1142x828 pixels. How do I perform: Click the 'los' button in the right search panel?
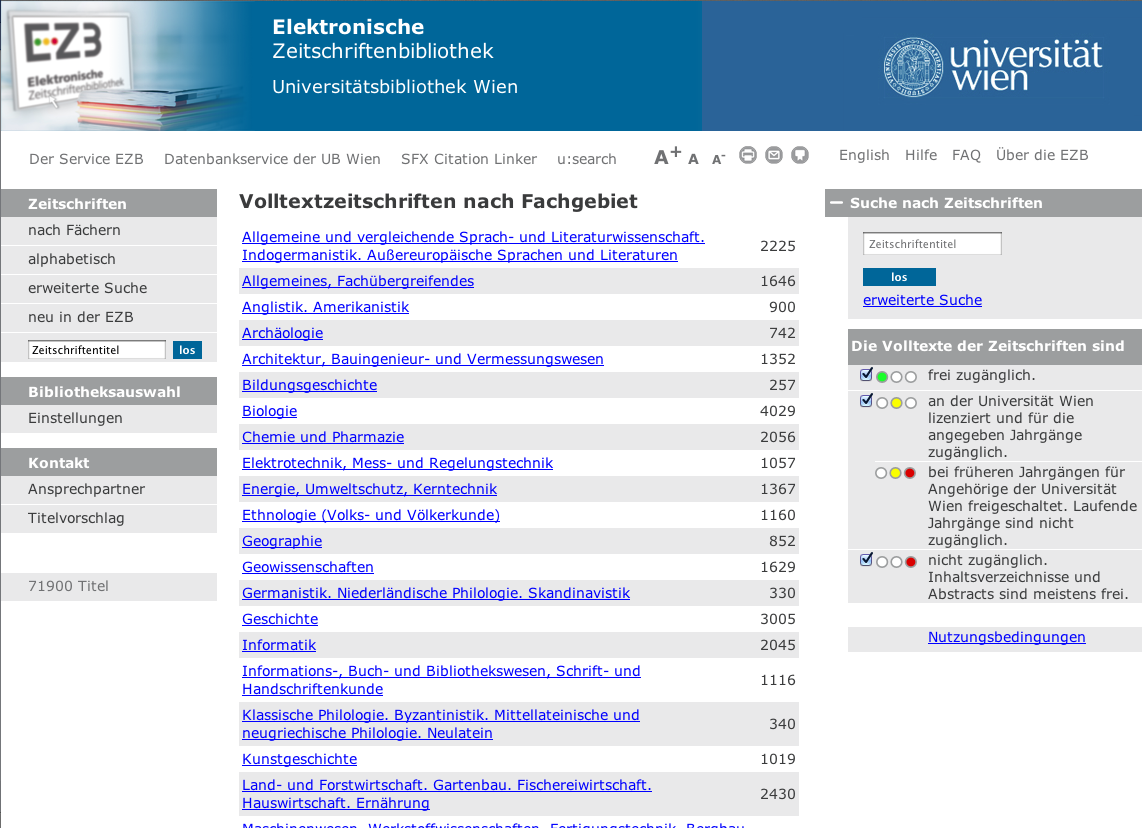point(899,277)
